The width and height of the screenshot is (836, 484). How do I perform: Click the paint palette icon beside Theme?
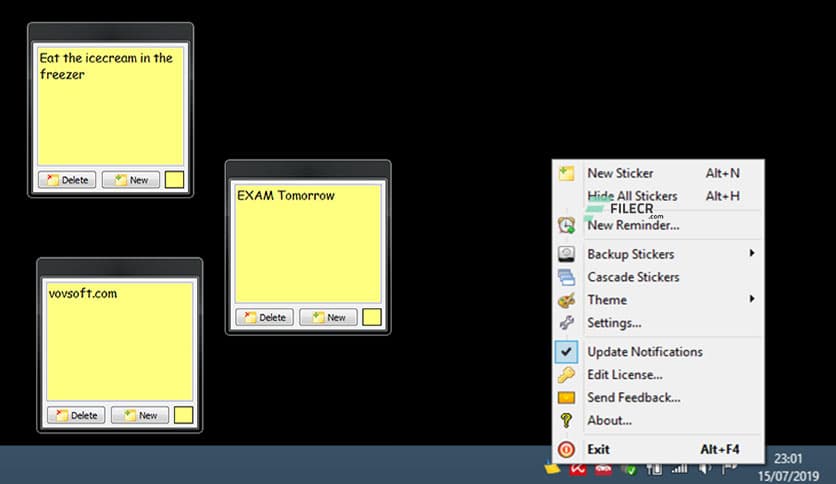pyautogui.click(x=566, y=300)
